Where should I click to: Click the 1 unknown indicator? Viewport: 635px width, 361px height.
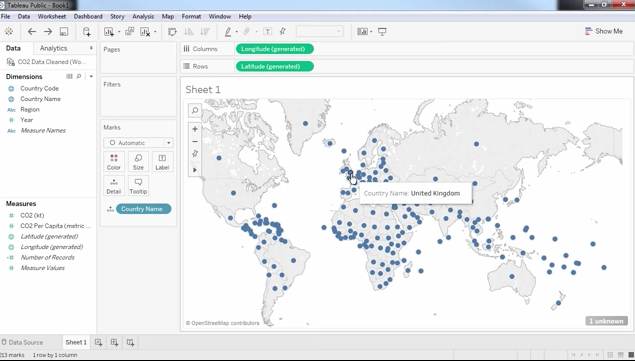607,321
